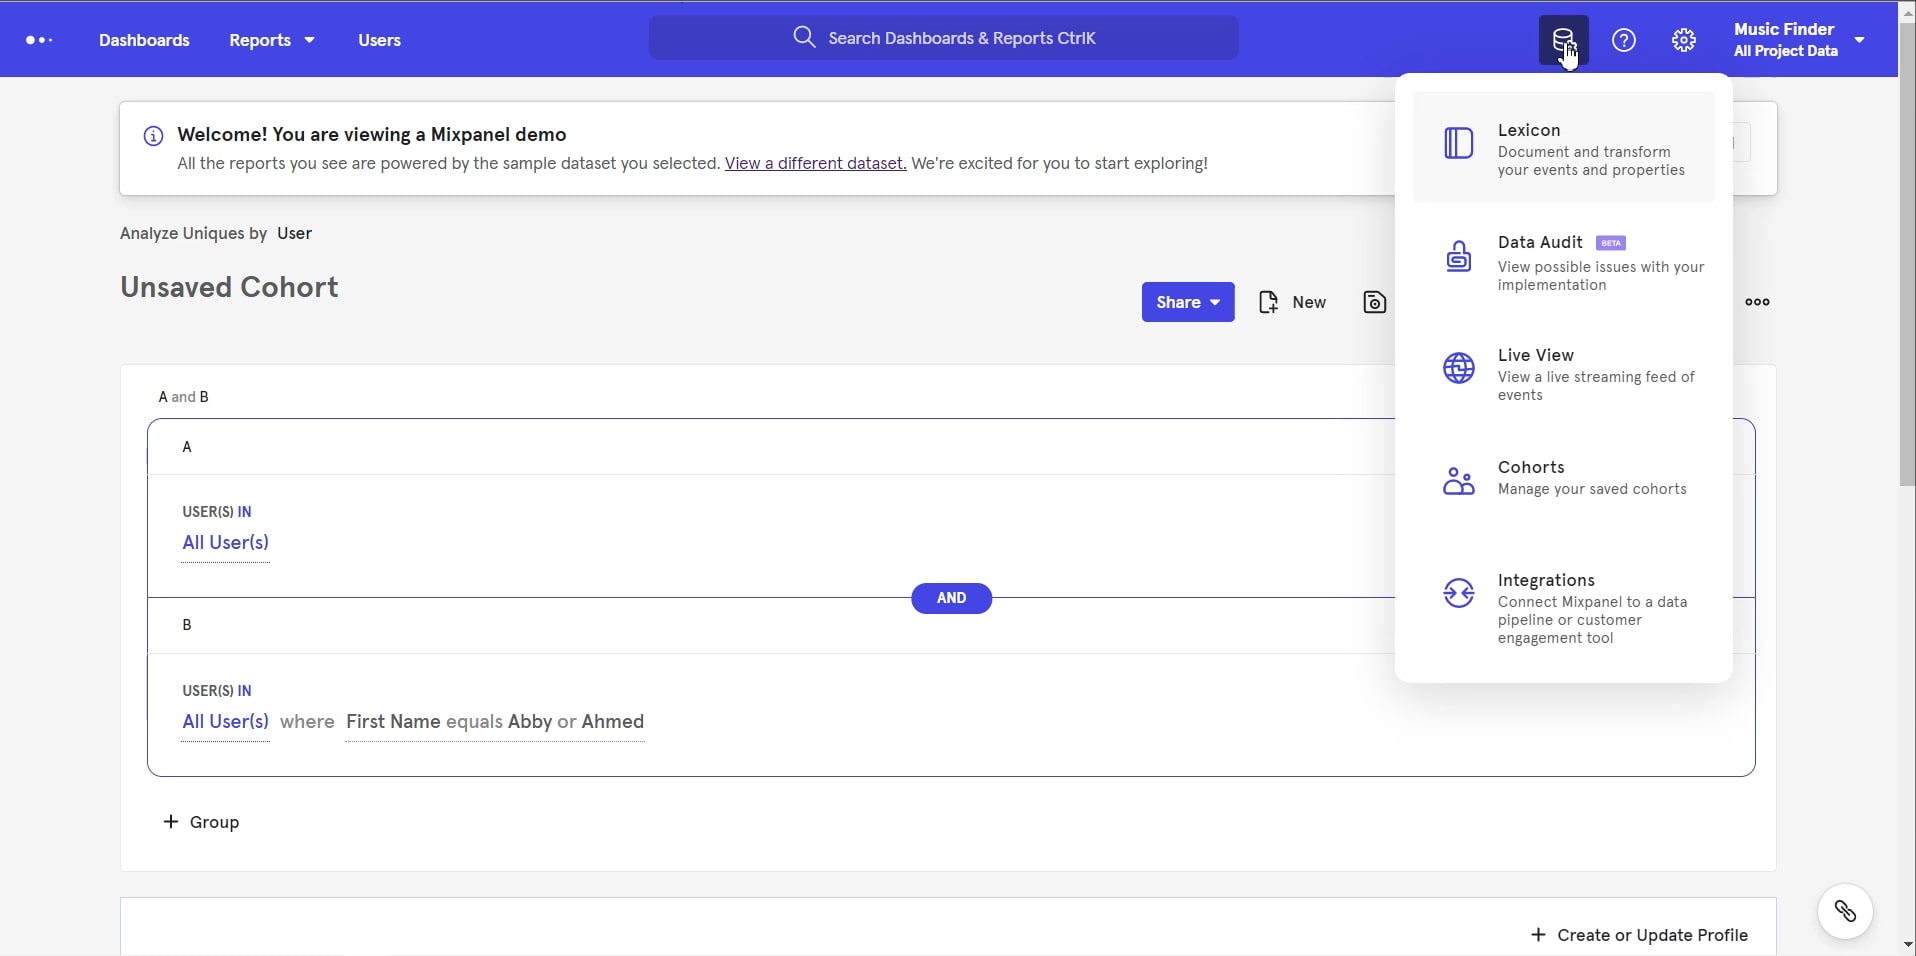1916x956 pixels.
Task: Click the Integrations icon
Action: click(x=1457, y=593)
